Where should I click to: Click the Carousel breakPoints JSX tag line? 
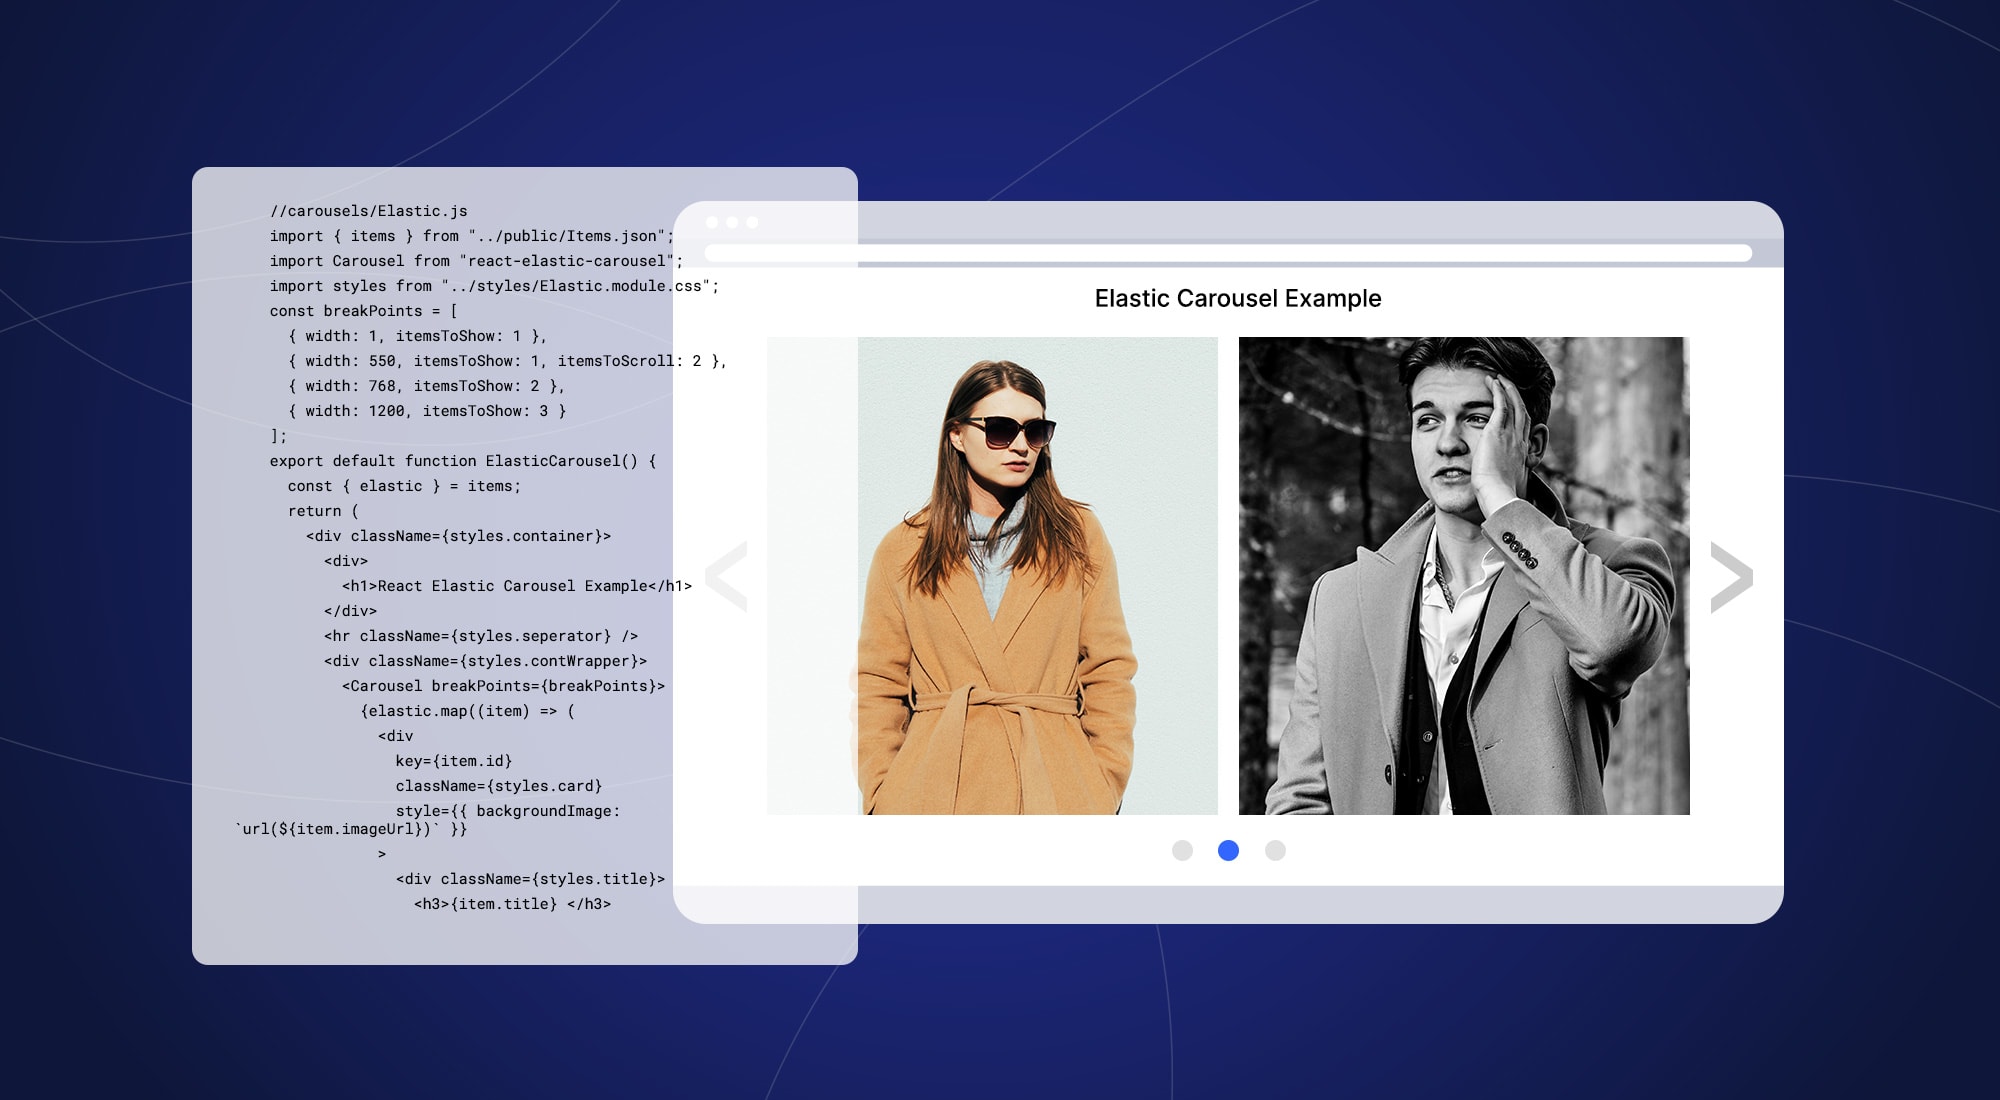click(x=503, y=686)
